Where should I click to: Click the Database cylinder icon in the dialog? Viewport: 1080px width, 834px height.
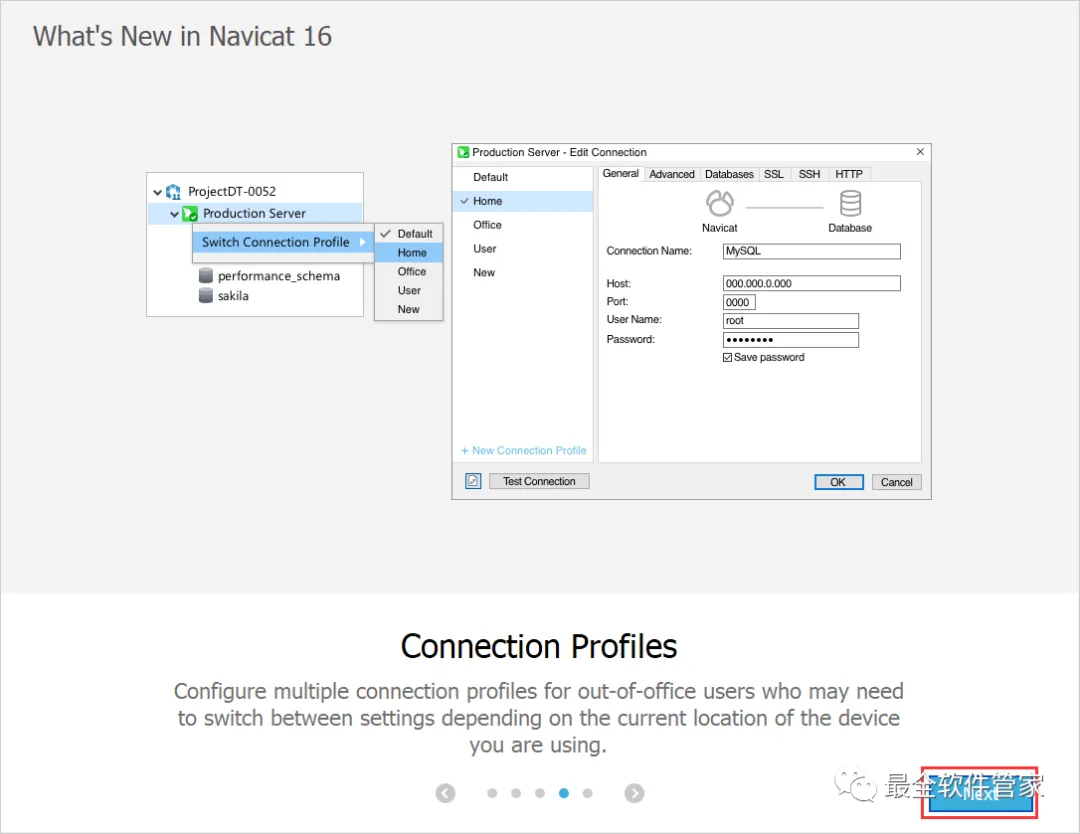850,204
